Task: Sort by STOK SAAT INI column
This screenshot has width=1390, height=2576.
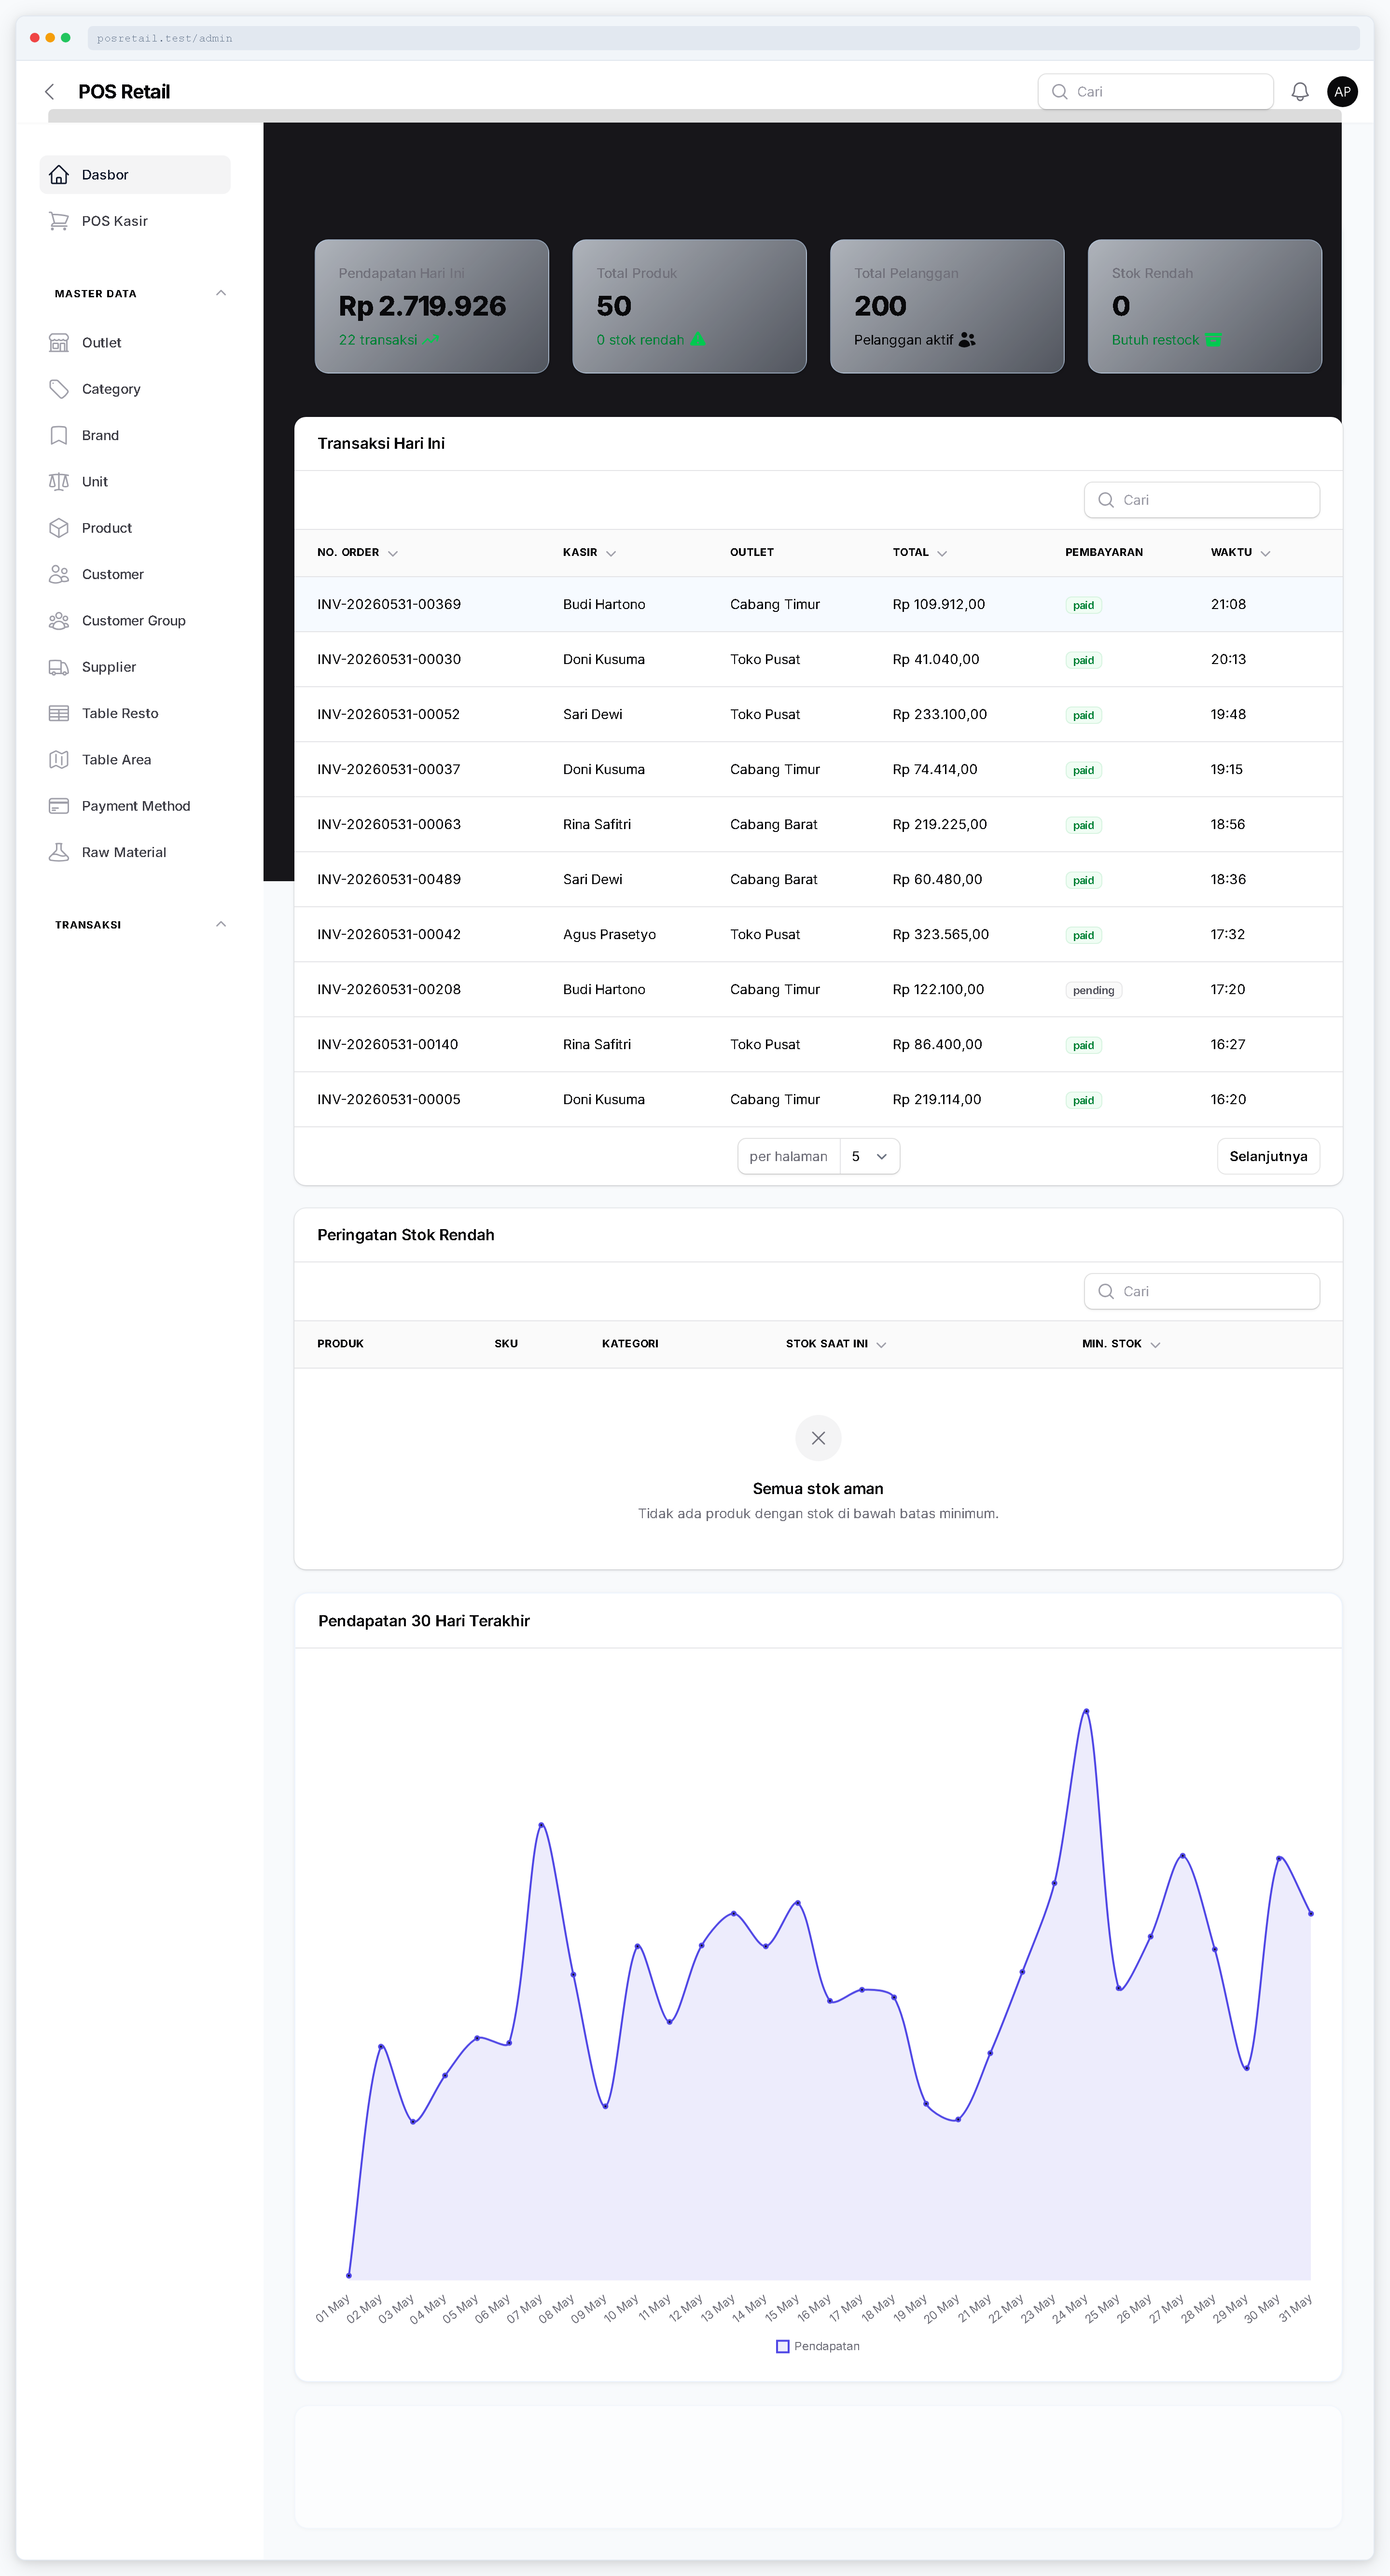Action: 836,1344
